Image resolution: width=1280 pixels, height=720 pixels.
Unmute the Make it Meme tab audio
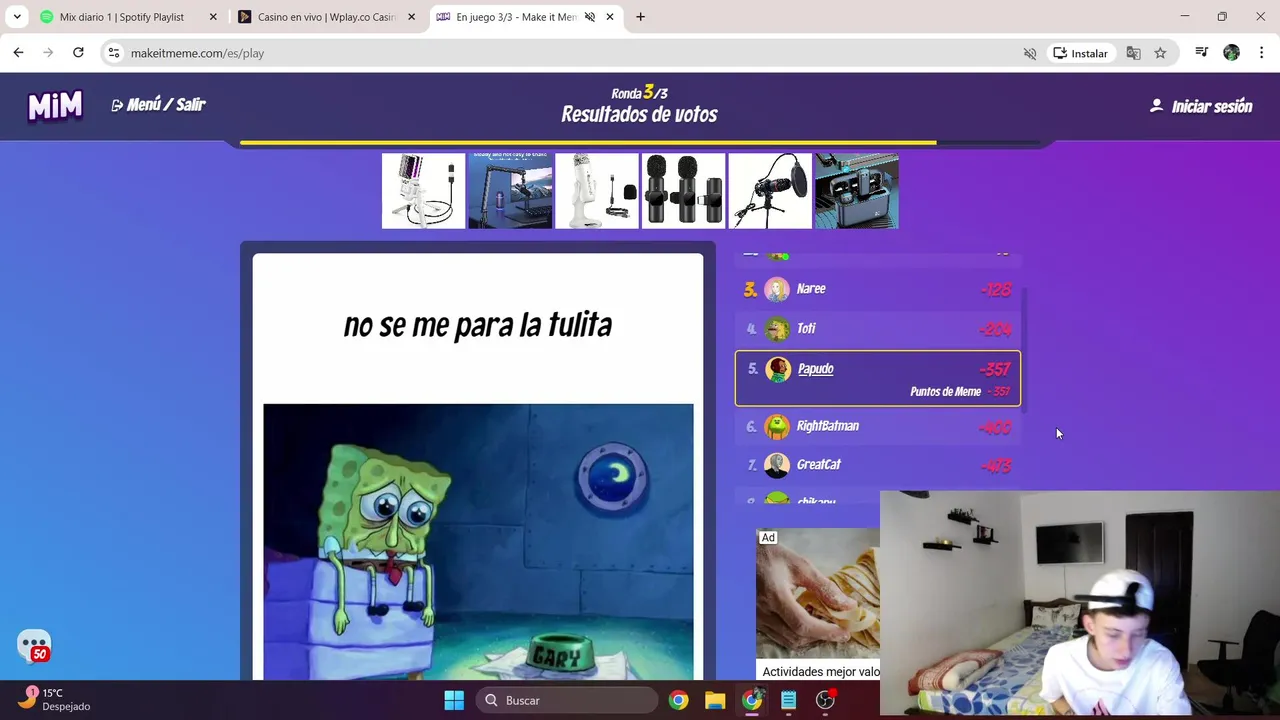pos(590,17)
